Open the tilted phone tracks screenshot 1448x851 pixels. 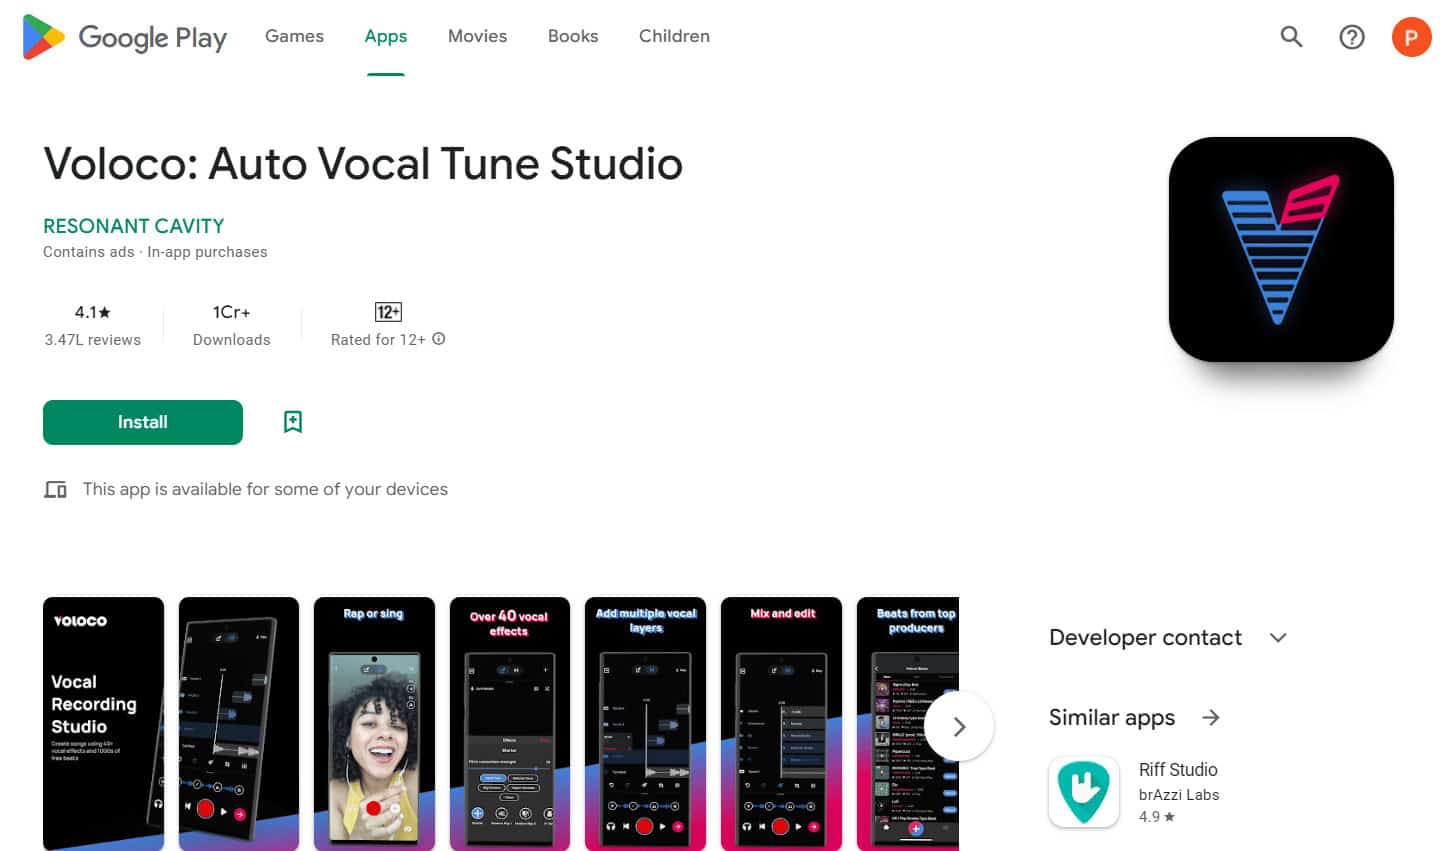pos(239,724)
